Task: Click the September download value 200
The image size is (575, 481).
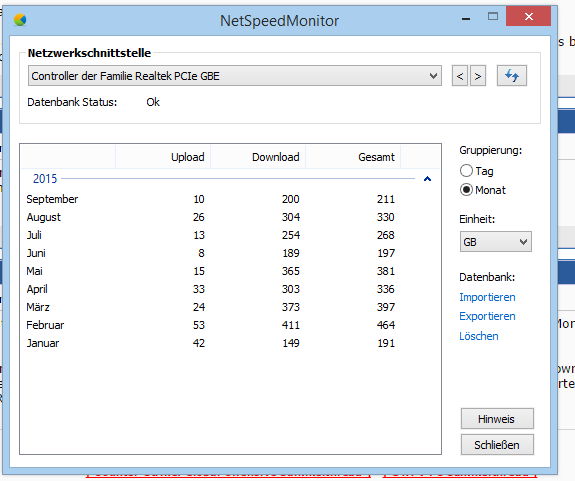Action: [290, 199]
